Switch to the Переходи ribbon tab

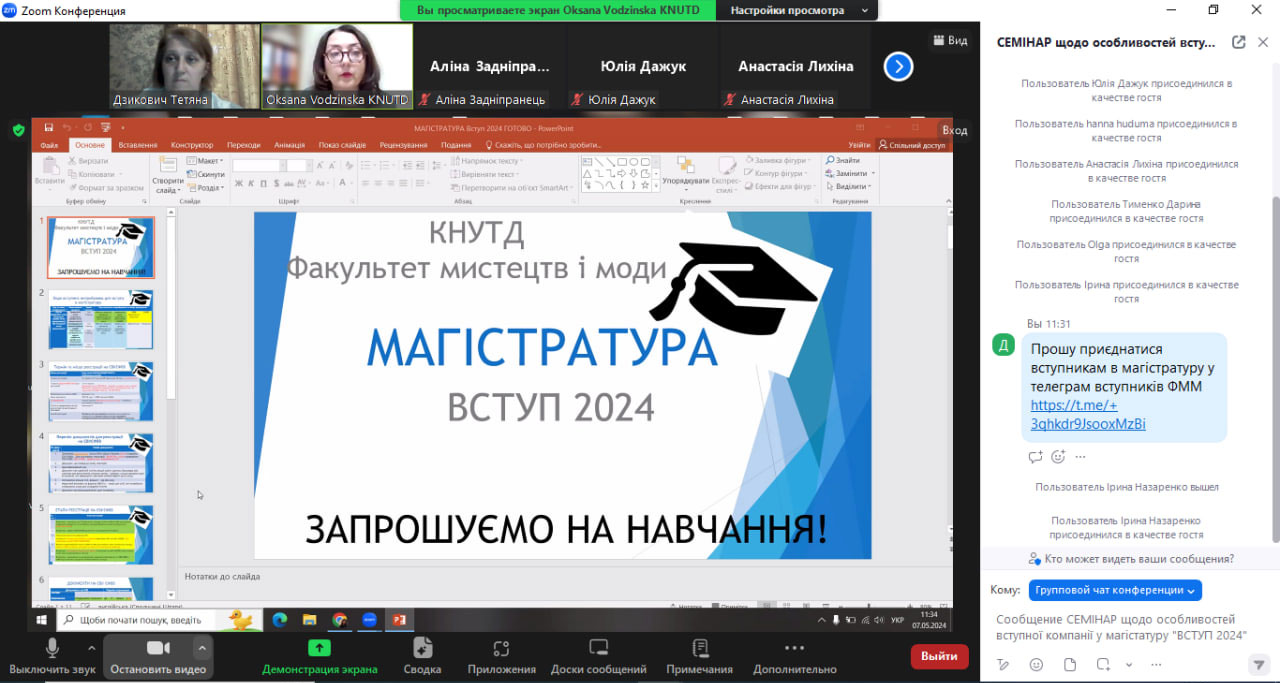[x=243, y=145]
